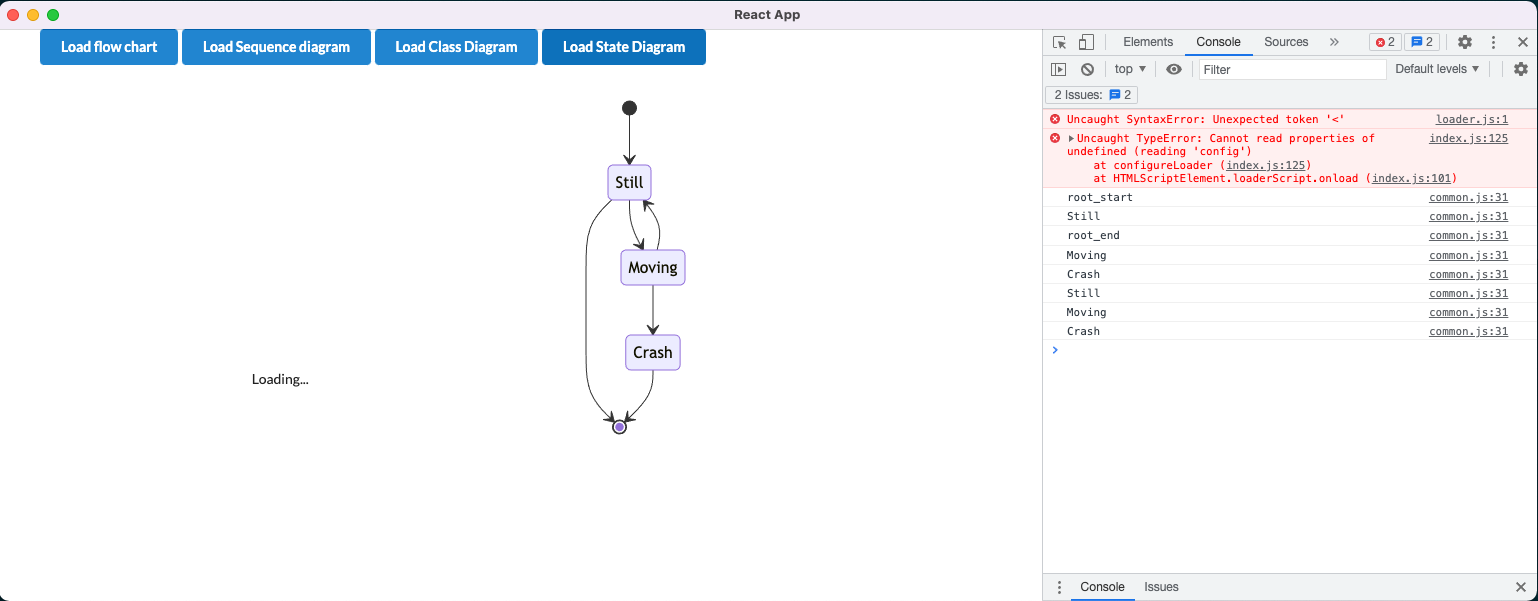The image size is (1538, 601).
Task: Open the three-dot DevTools menu
Action: [x=1493, y=42]
